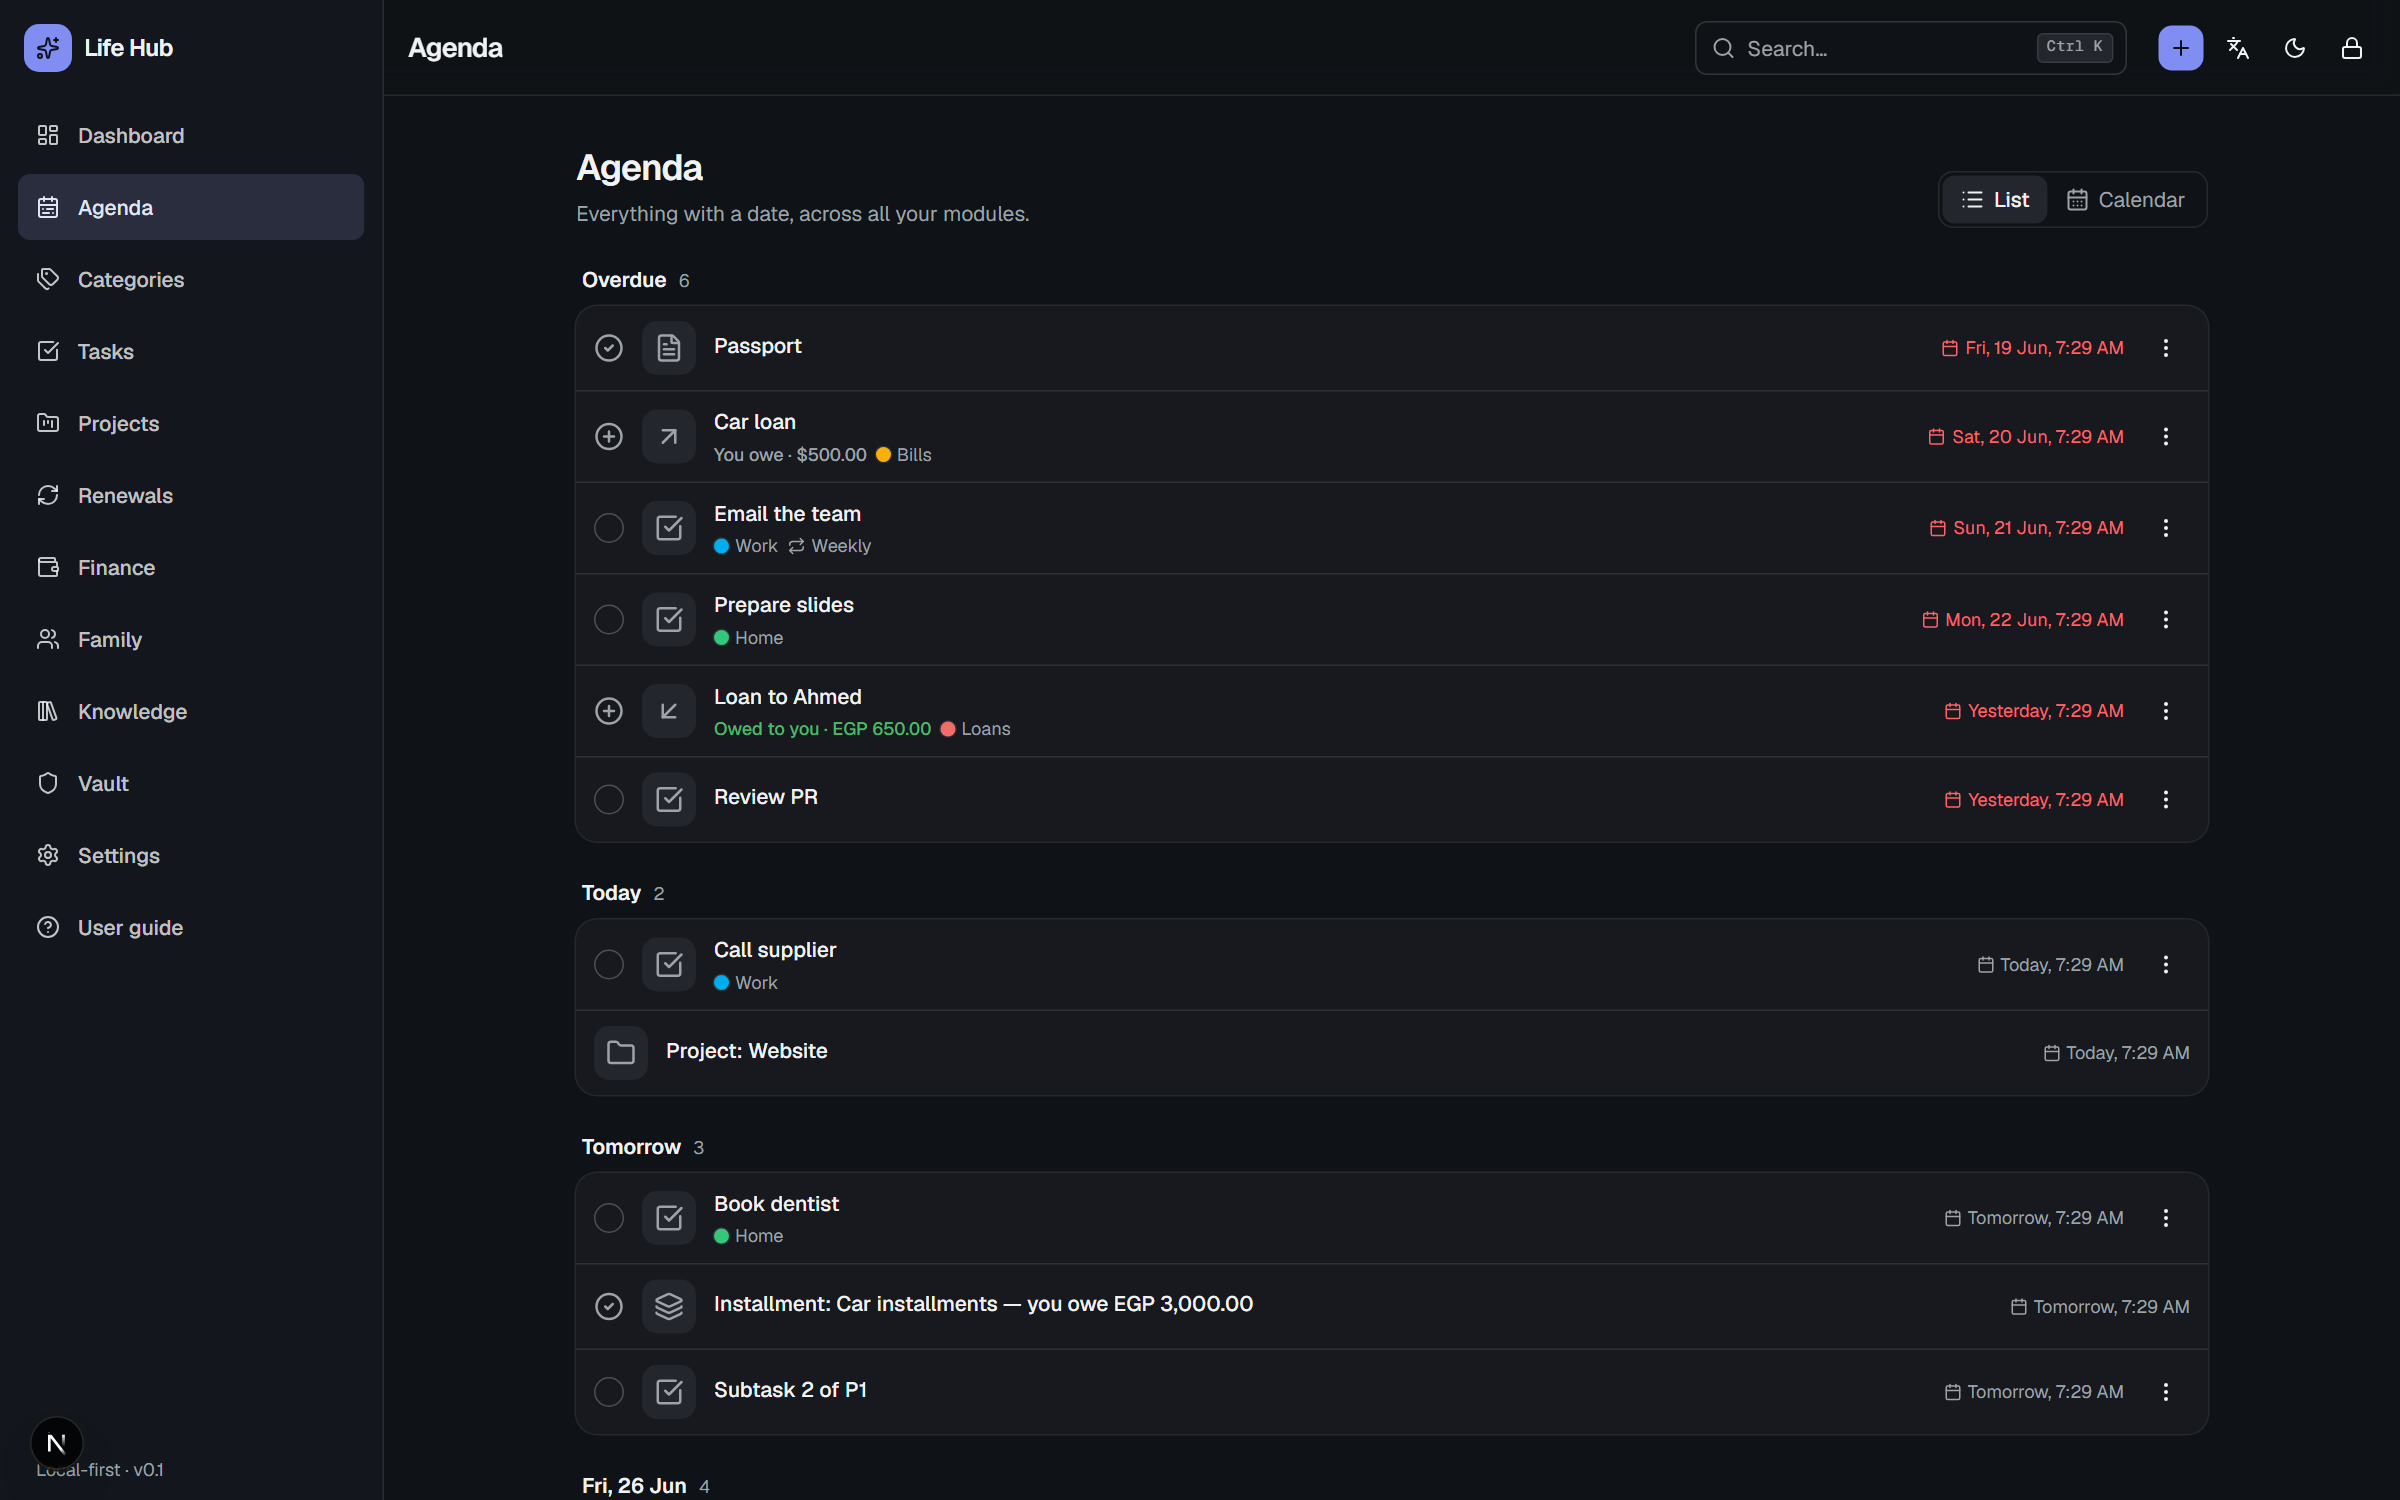
Task: Click the Subtask 2 of P1 icon
Action: (669, 1392)
